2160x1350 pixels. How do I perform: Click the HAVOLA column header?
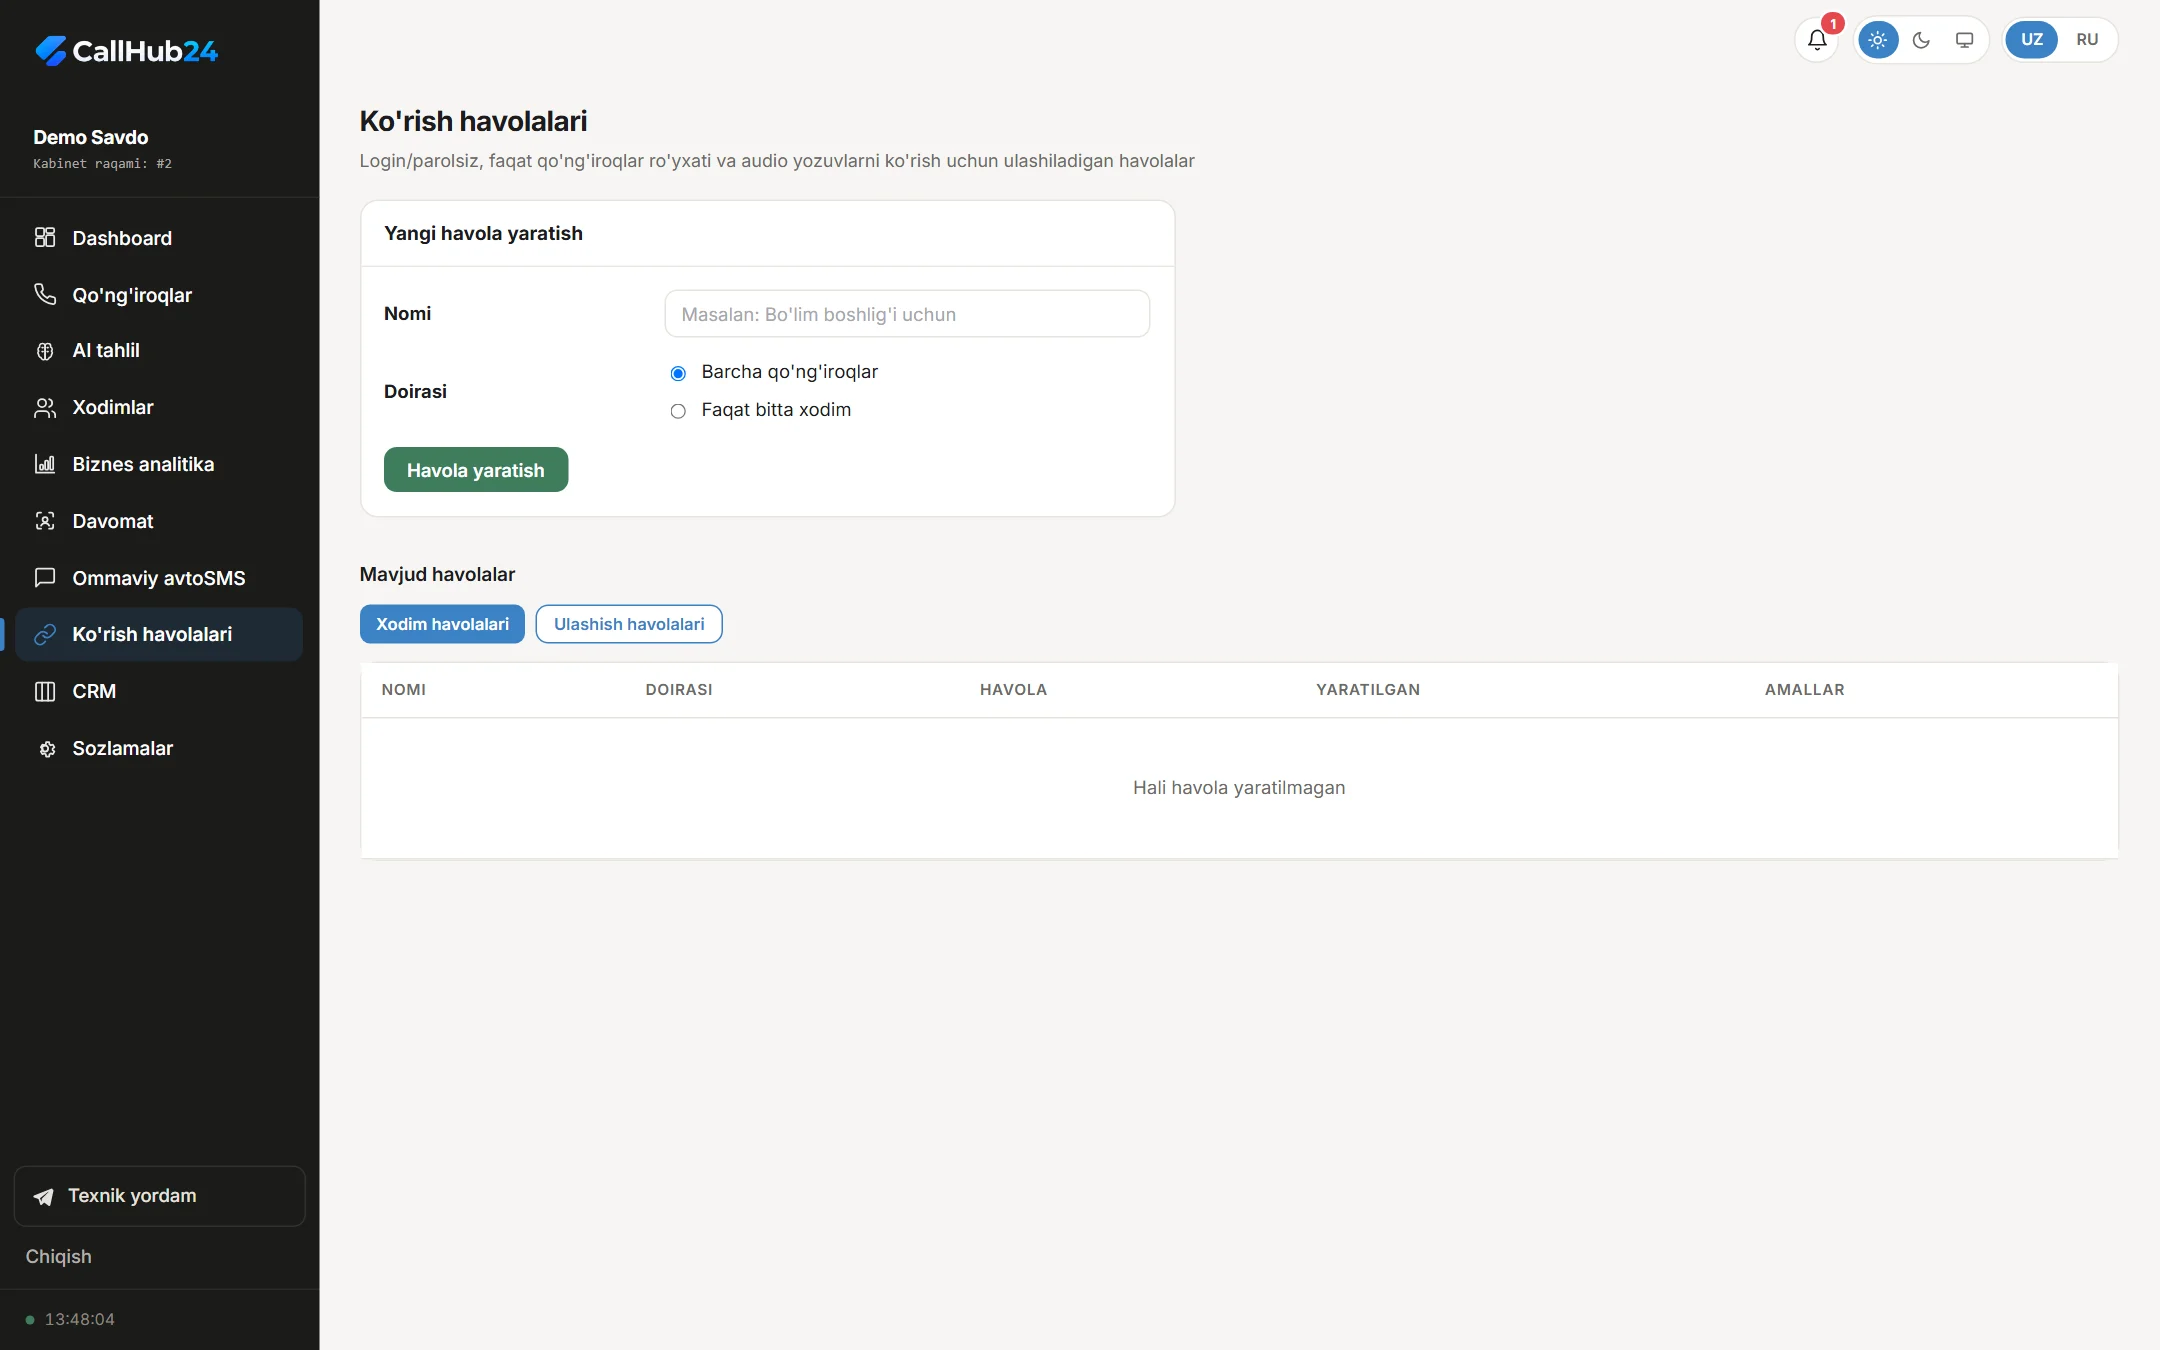[1013, 690]
